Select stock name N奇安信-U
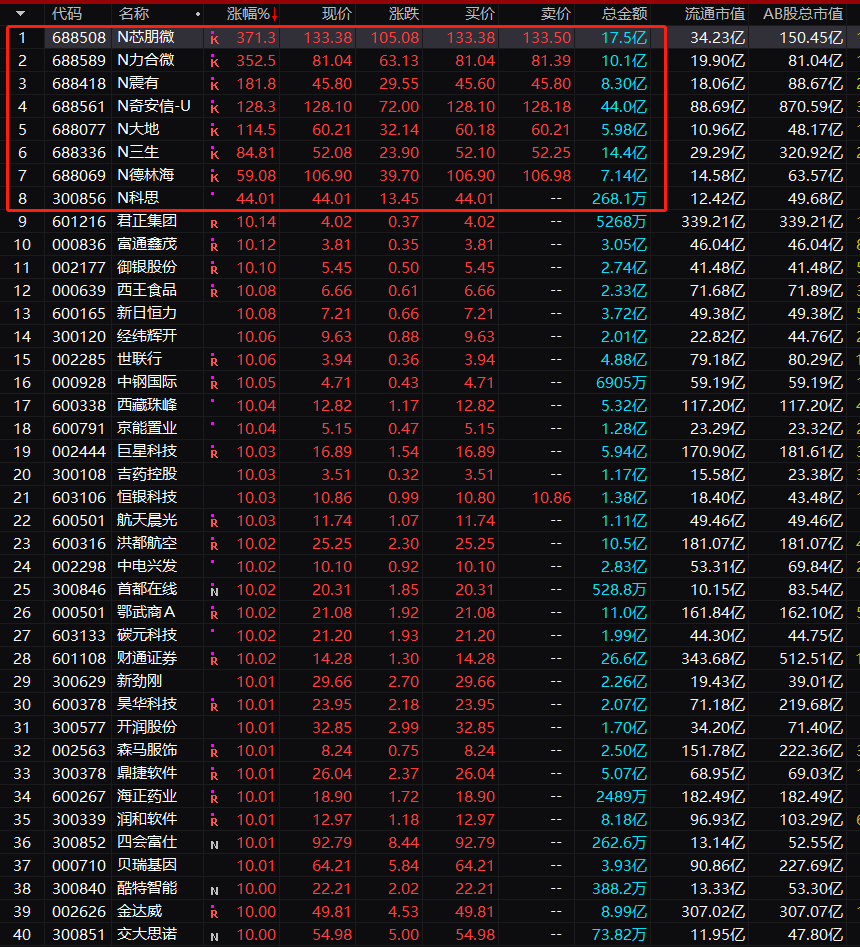Viewport: 860px width, 947px height. point(154,106)
